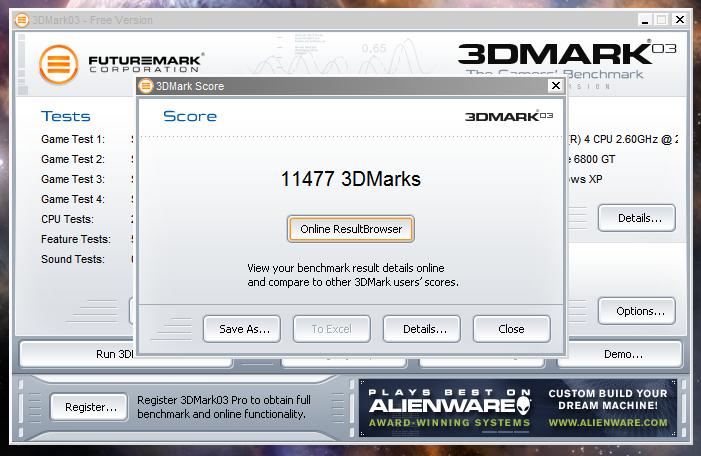
Task: Click the 'Game Test 1:' label
Action: (73, 139)
